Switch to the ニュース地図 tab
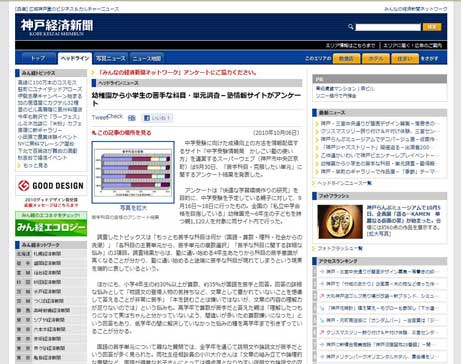Screen dimensions: 461x364 click(x=147, y=58)
